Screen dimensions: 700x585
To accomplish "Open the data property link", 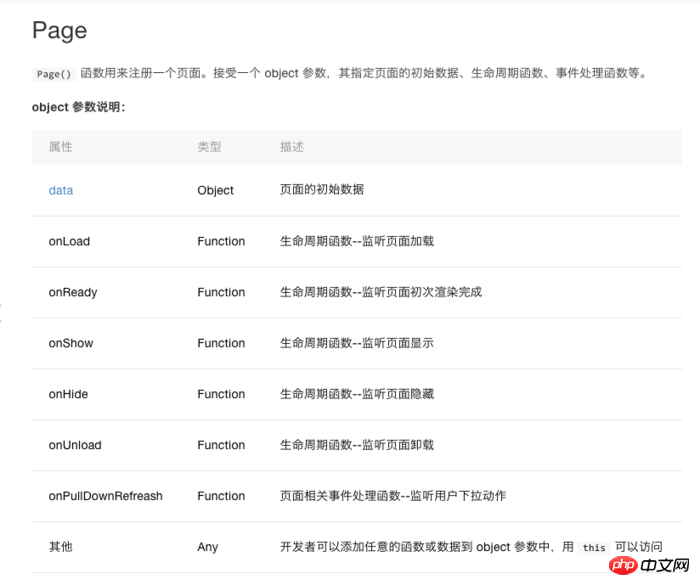I will 61,190.
